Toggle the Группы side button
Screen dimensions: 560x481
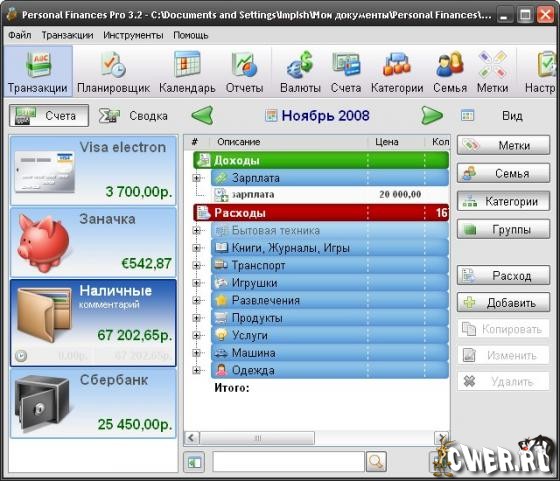(503, 229)
